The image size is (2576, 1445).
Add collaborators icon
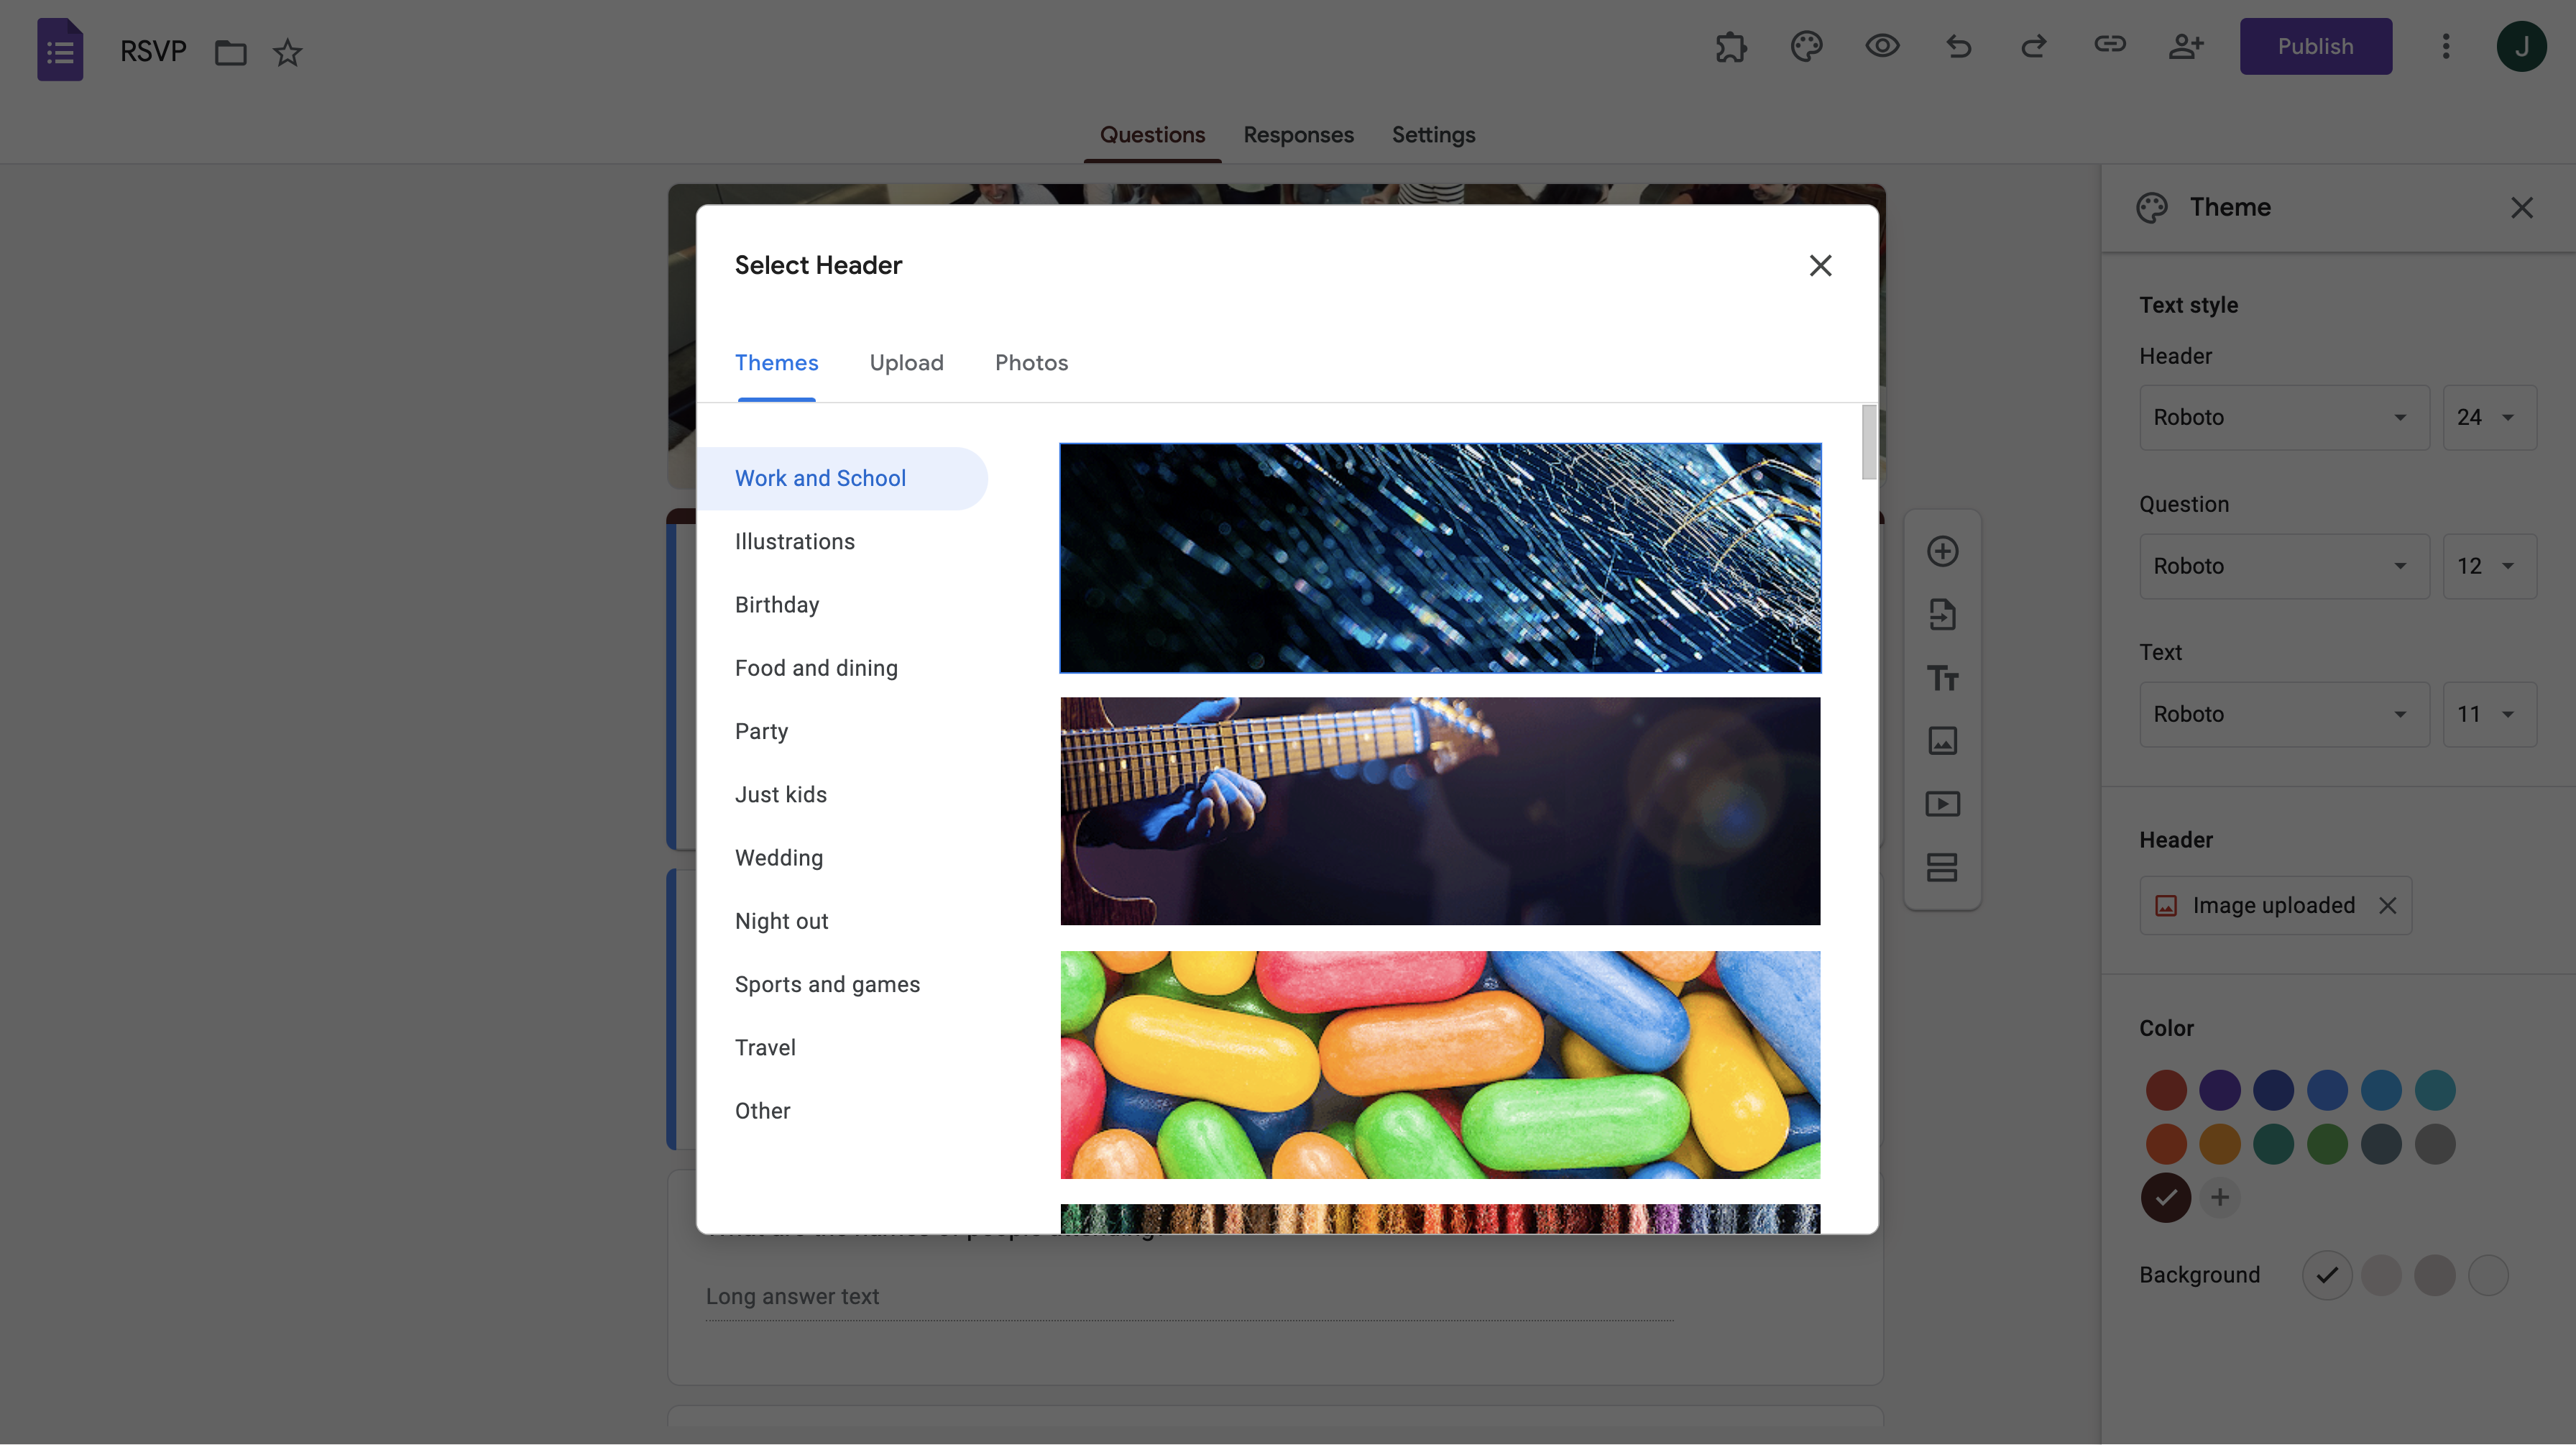click(2186, 46)
